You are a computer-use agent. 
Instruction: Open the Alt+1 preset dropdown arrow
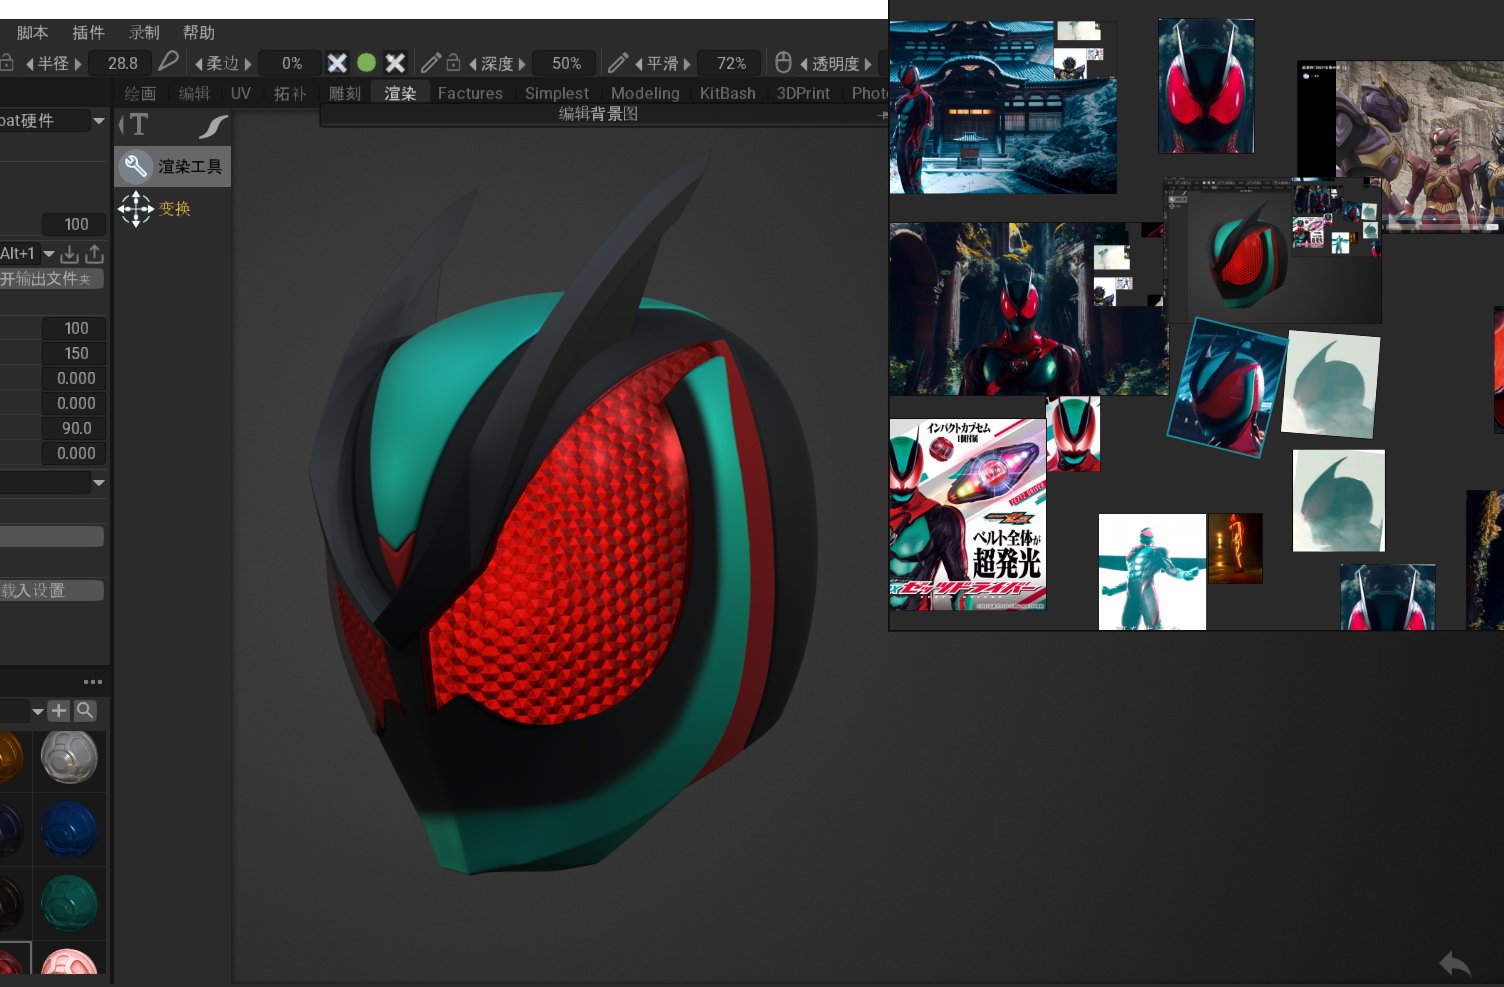tap(48, 254)
